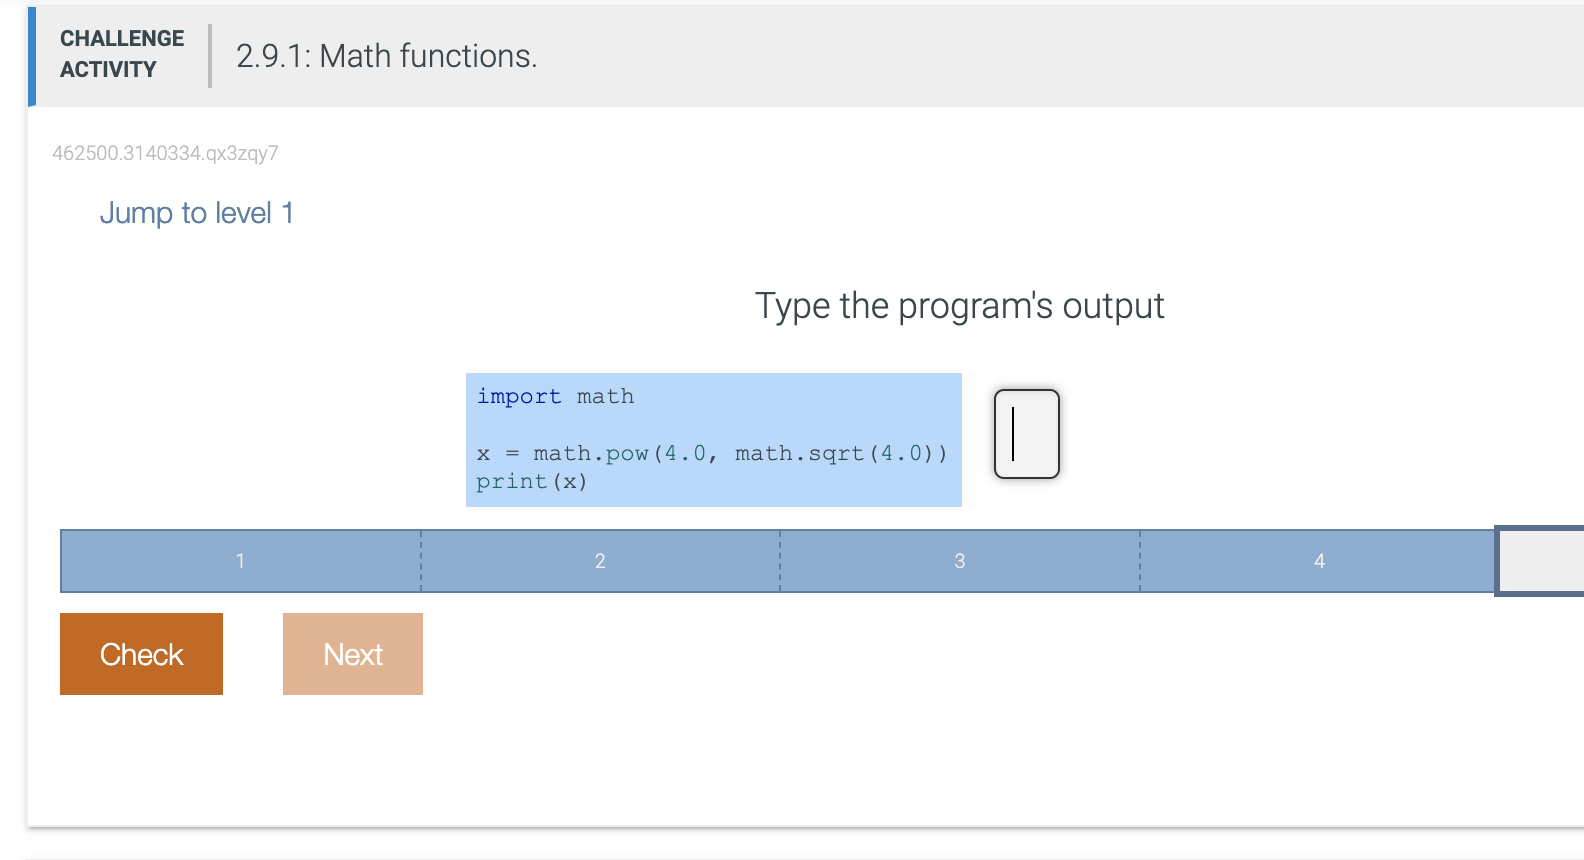Select progress bar segment 4
This screenshot has width=1584, height=860.
pyautogui.click(x=1319, y=561)
